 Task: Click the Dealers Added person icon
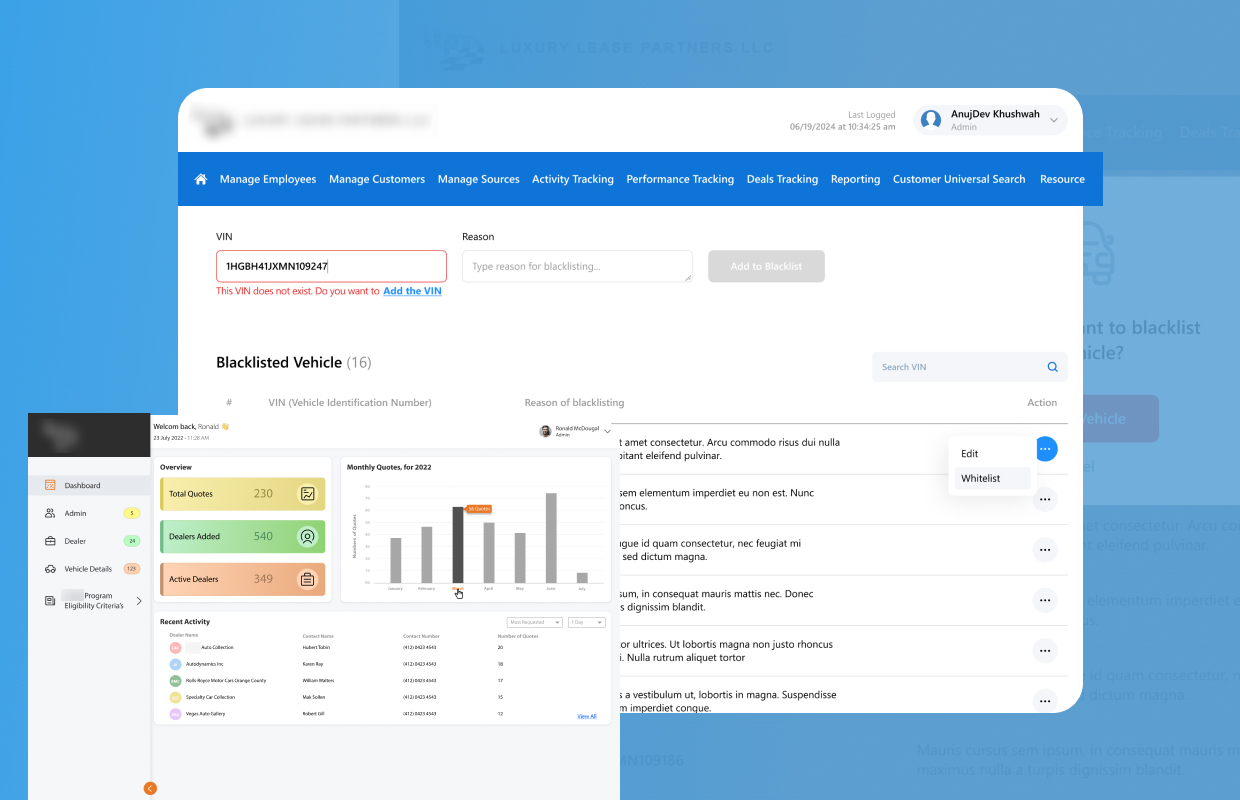tap(308, 536)
